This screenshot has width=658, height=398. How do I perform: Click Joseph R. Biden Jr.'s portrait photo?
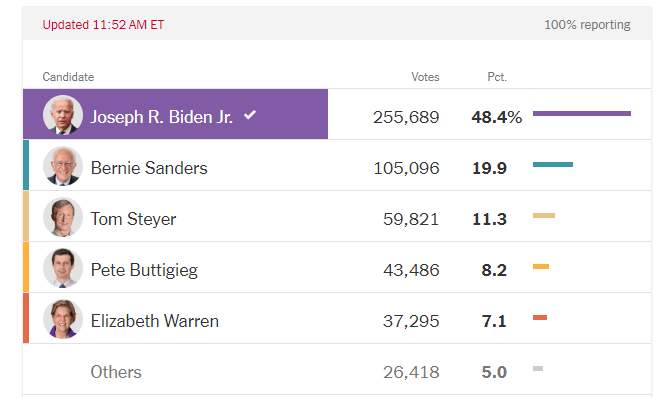(63, 115)
